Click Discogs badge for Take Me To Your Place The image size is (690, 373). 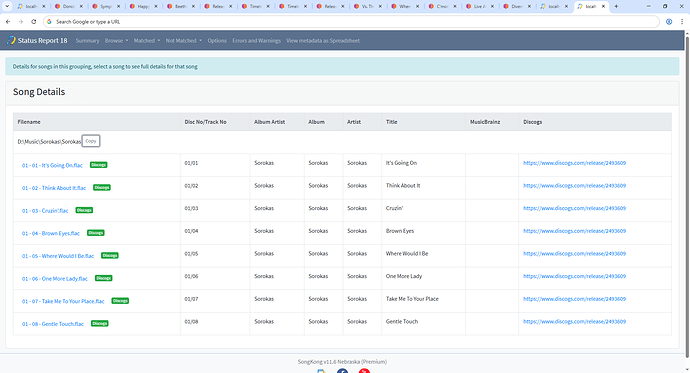click(x=120, y=301)
